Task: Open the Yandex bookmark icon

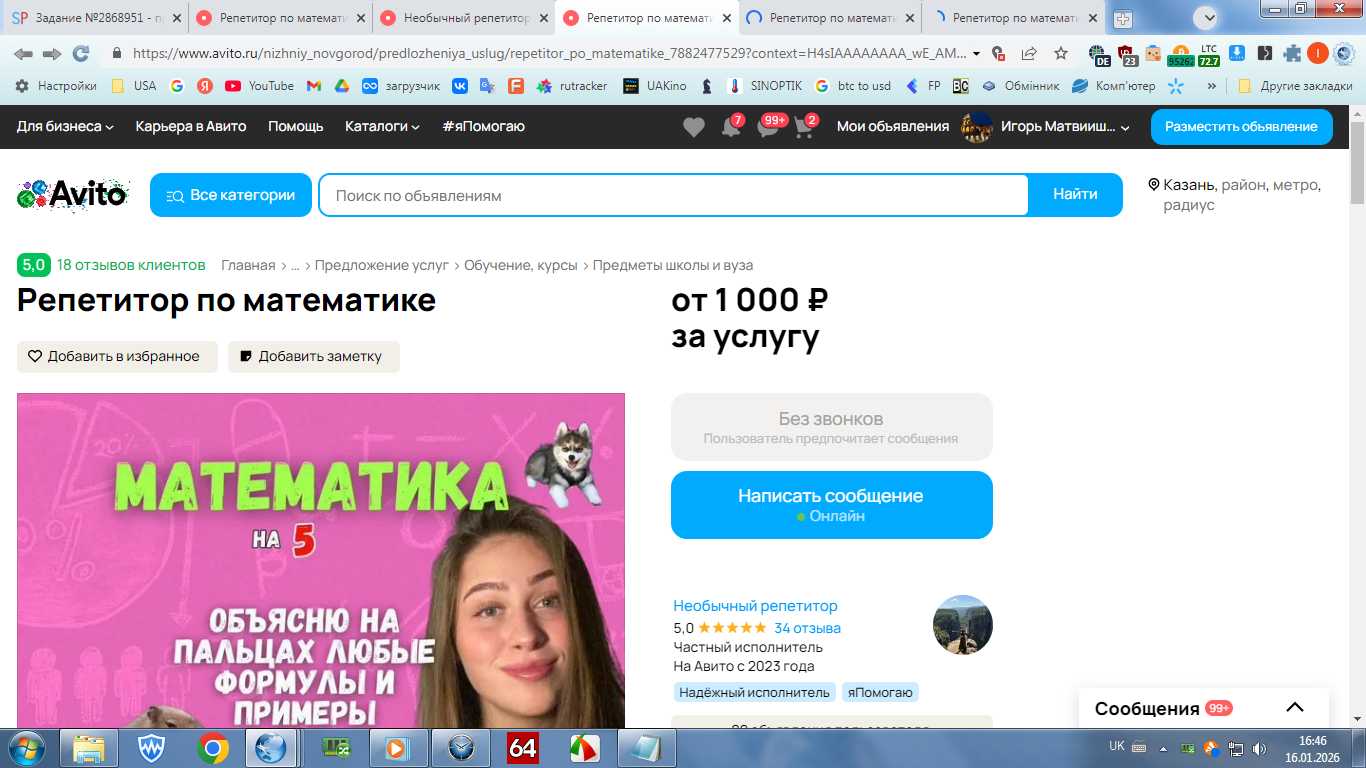Action: [x=204, y=86]
